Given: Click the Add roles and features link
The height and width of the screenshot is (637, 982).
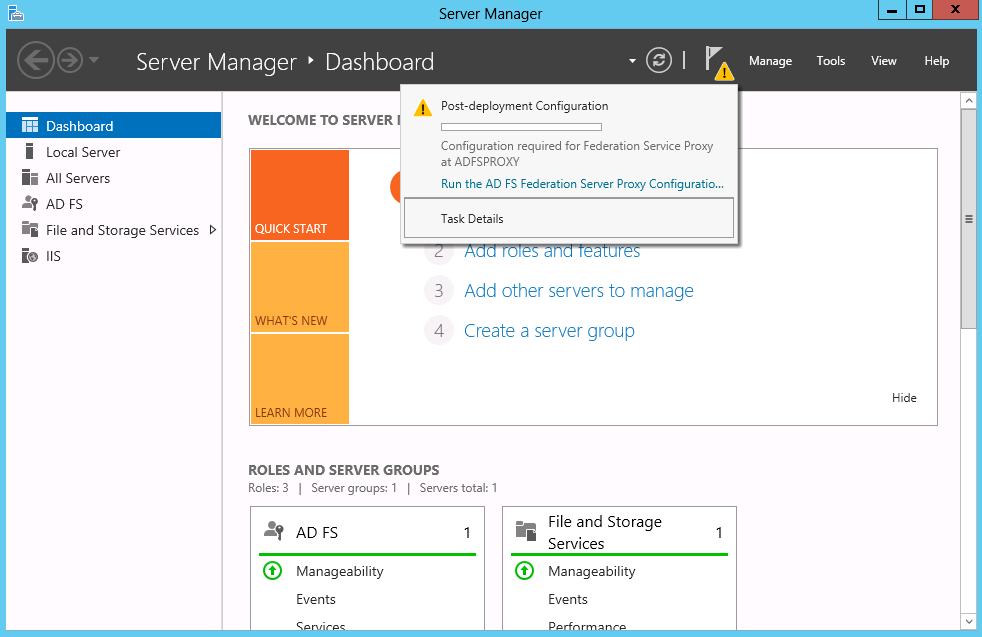Looking at the screenshot, I should pyautogui.click(x=552, y=252).
